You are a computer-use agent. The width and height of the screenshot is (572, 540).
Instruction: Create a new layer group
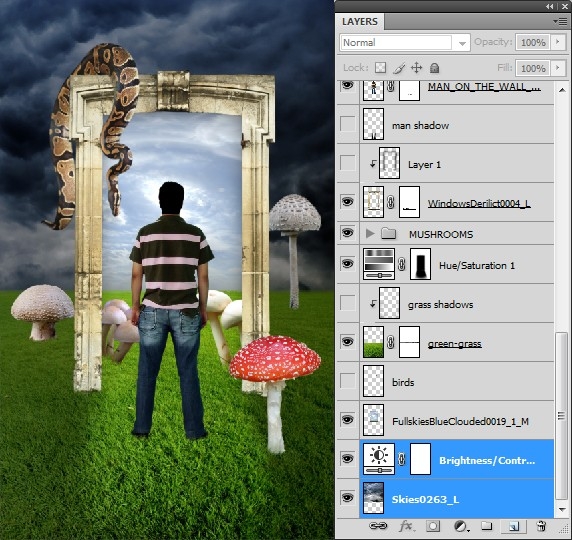click(x=486, y=525)
